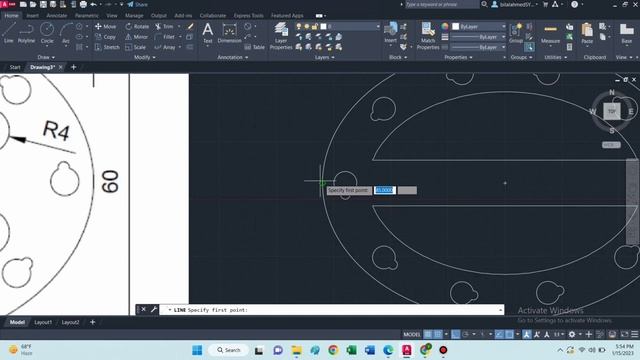The height and width of the screenshot is (360, 640).
Task: Toggle object snap tracking in status bar
Action: pyautogui.click(x=499, y=334)
